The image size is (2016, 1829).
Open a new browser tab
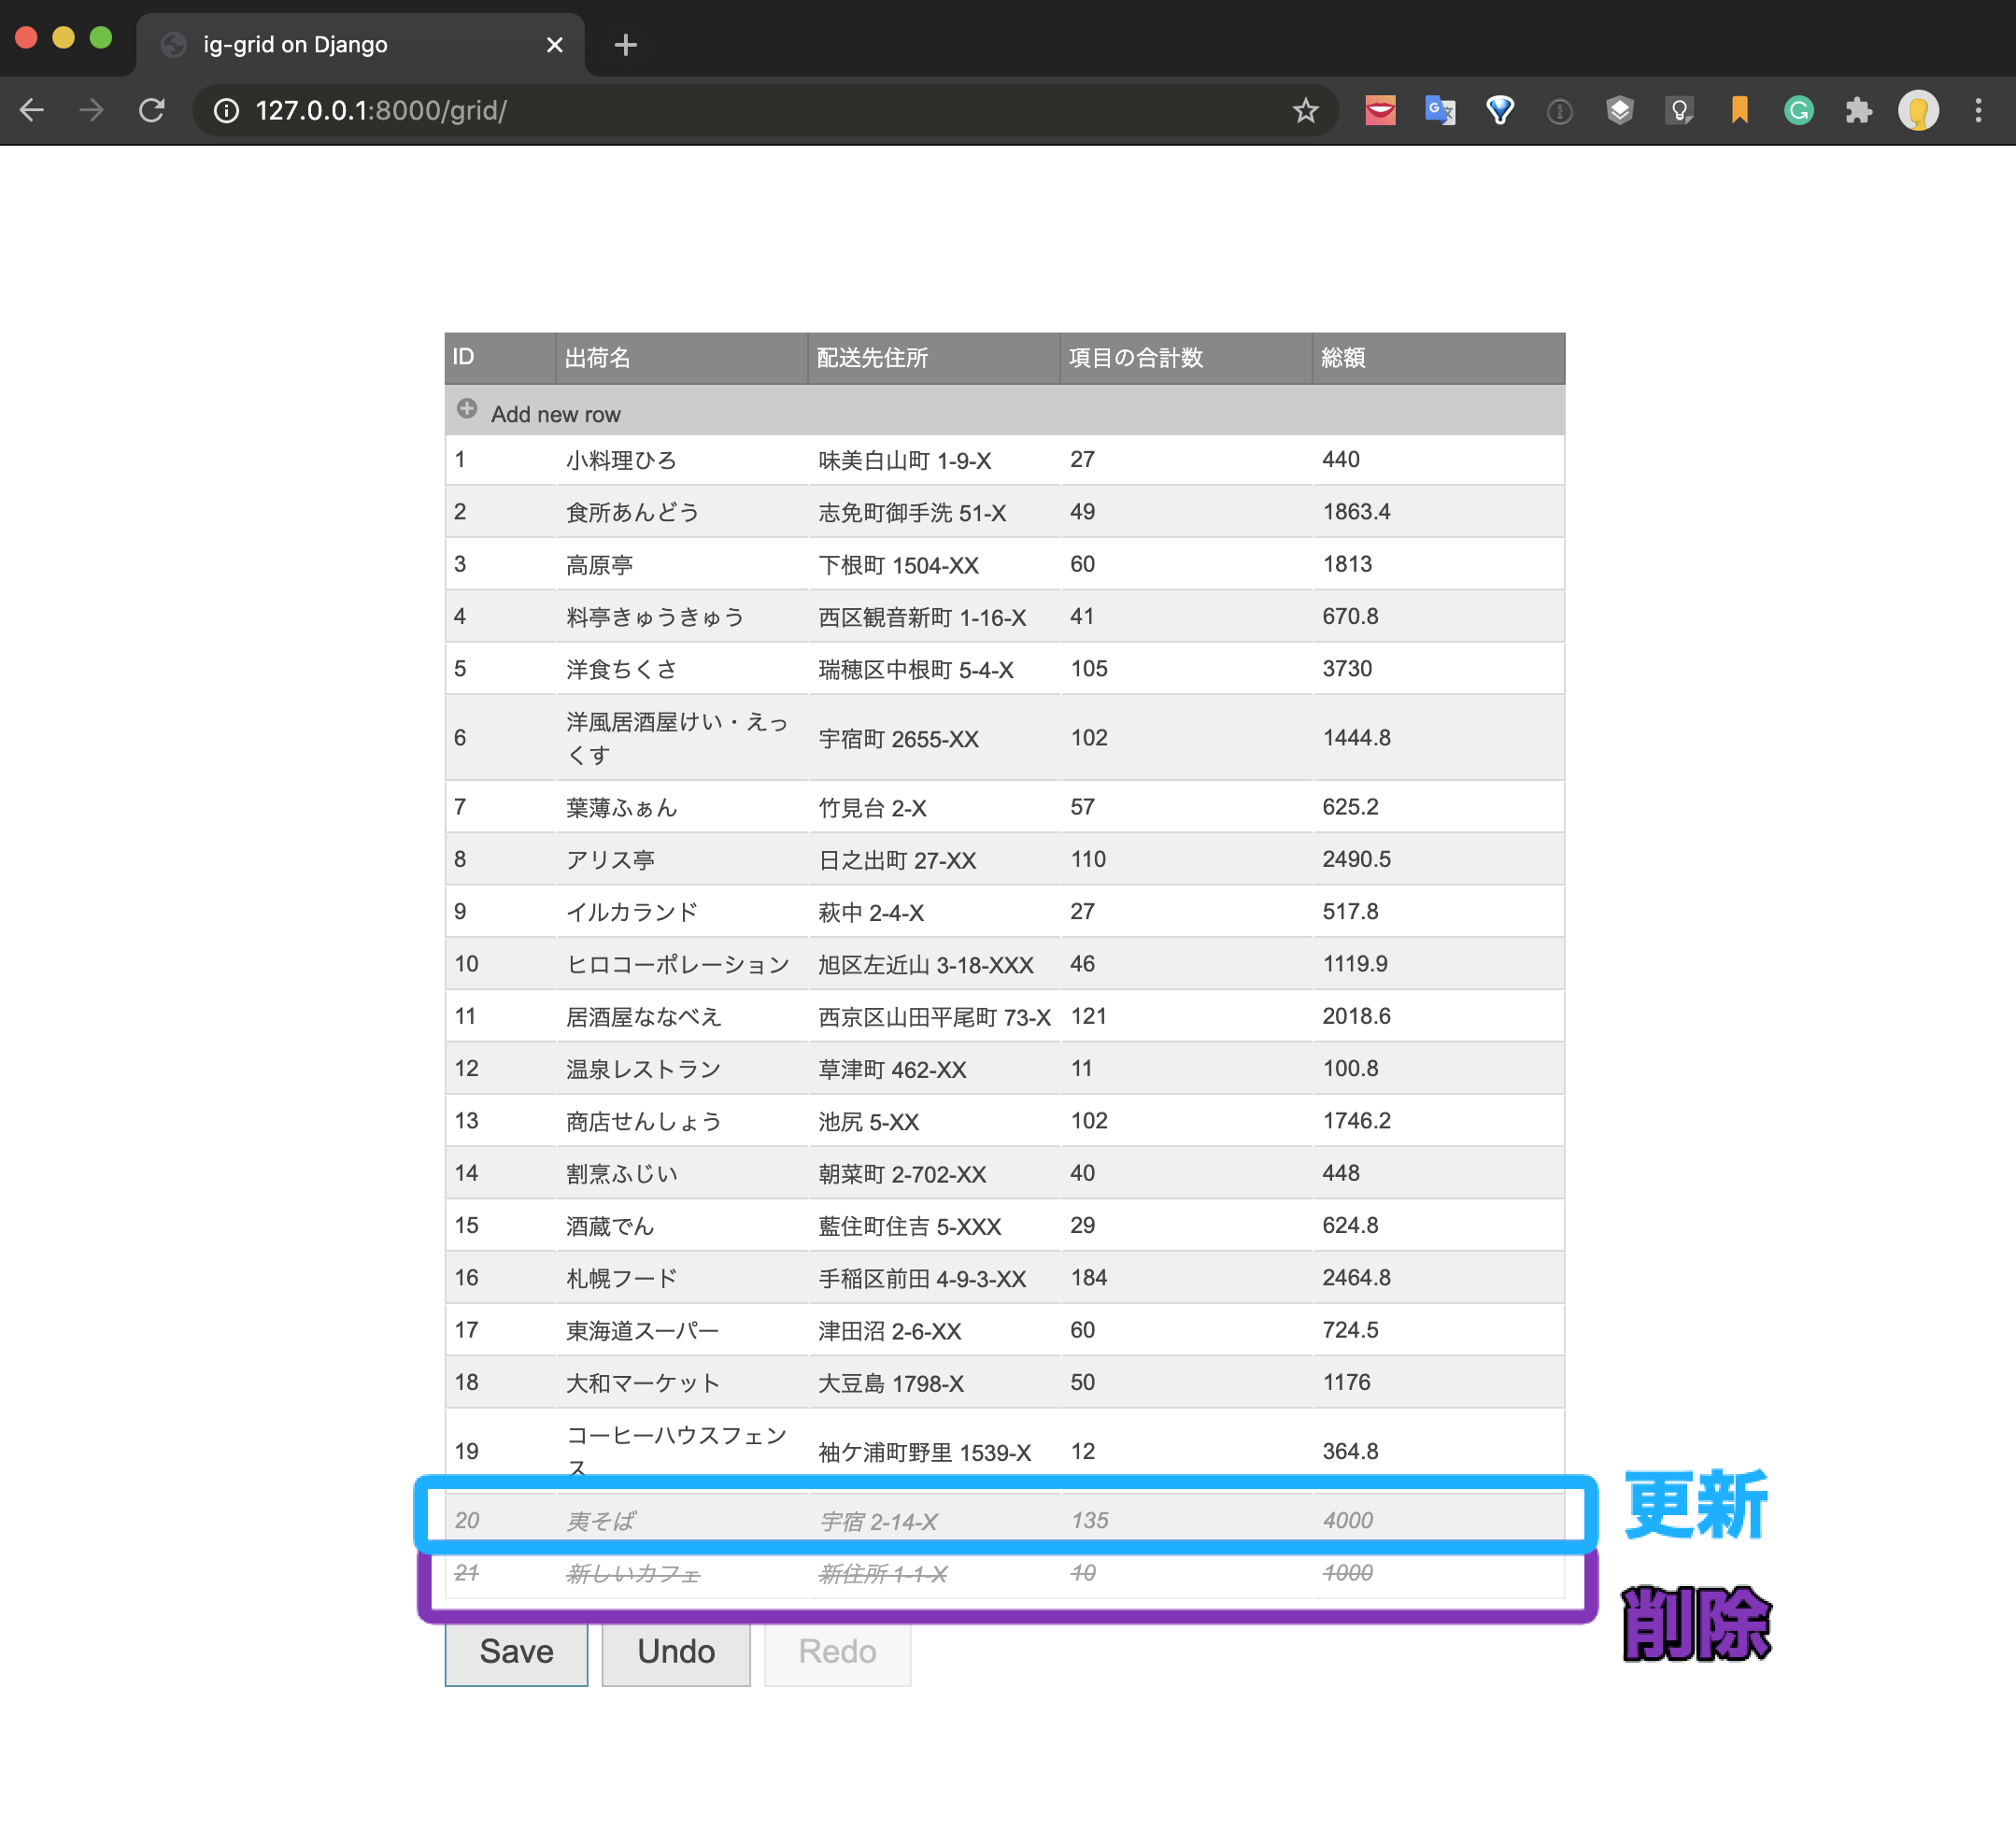click(x=625, y=44)
